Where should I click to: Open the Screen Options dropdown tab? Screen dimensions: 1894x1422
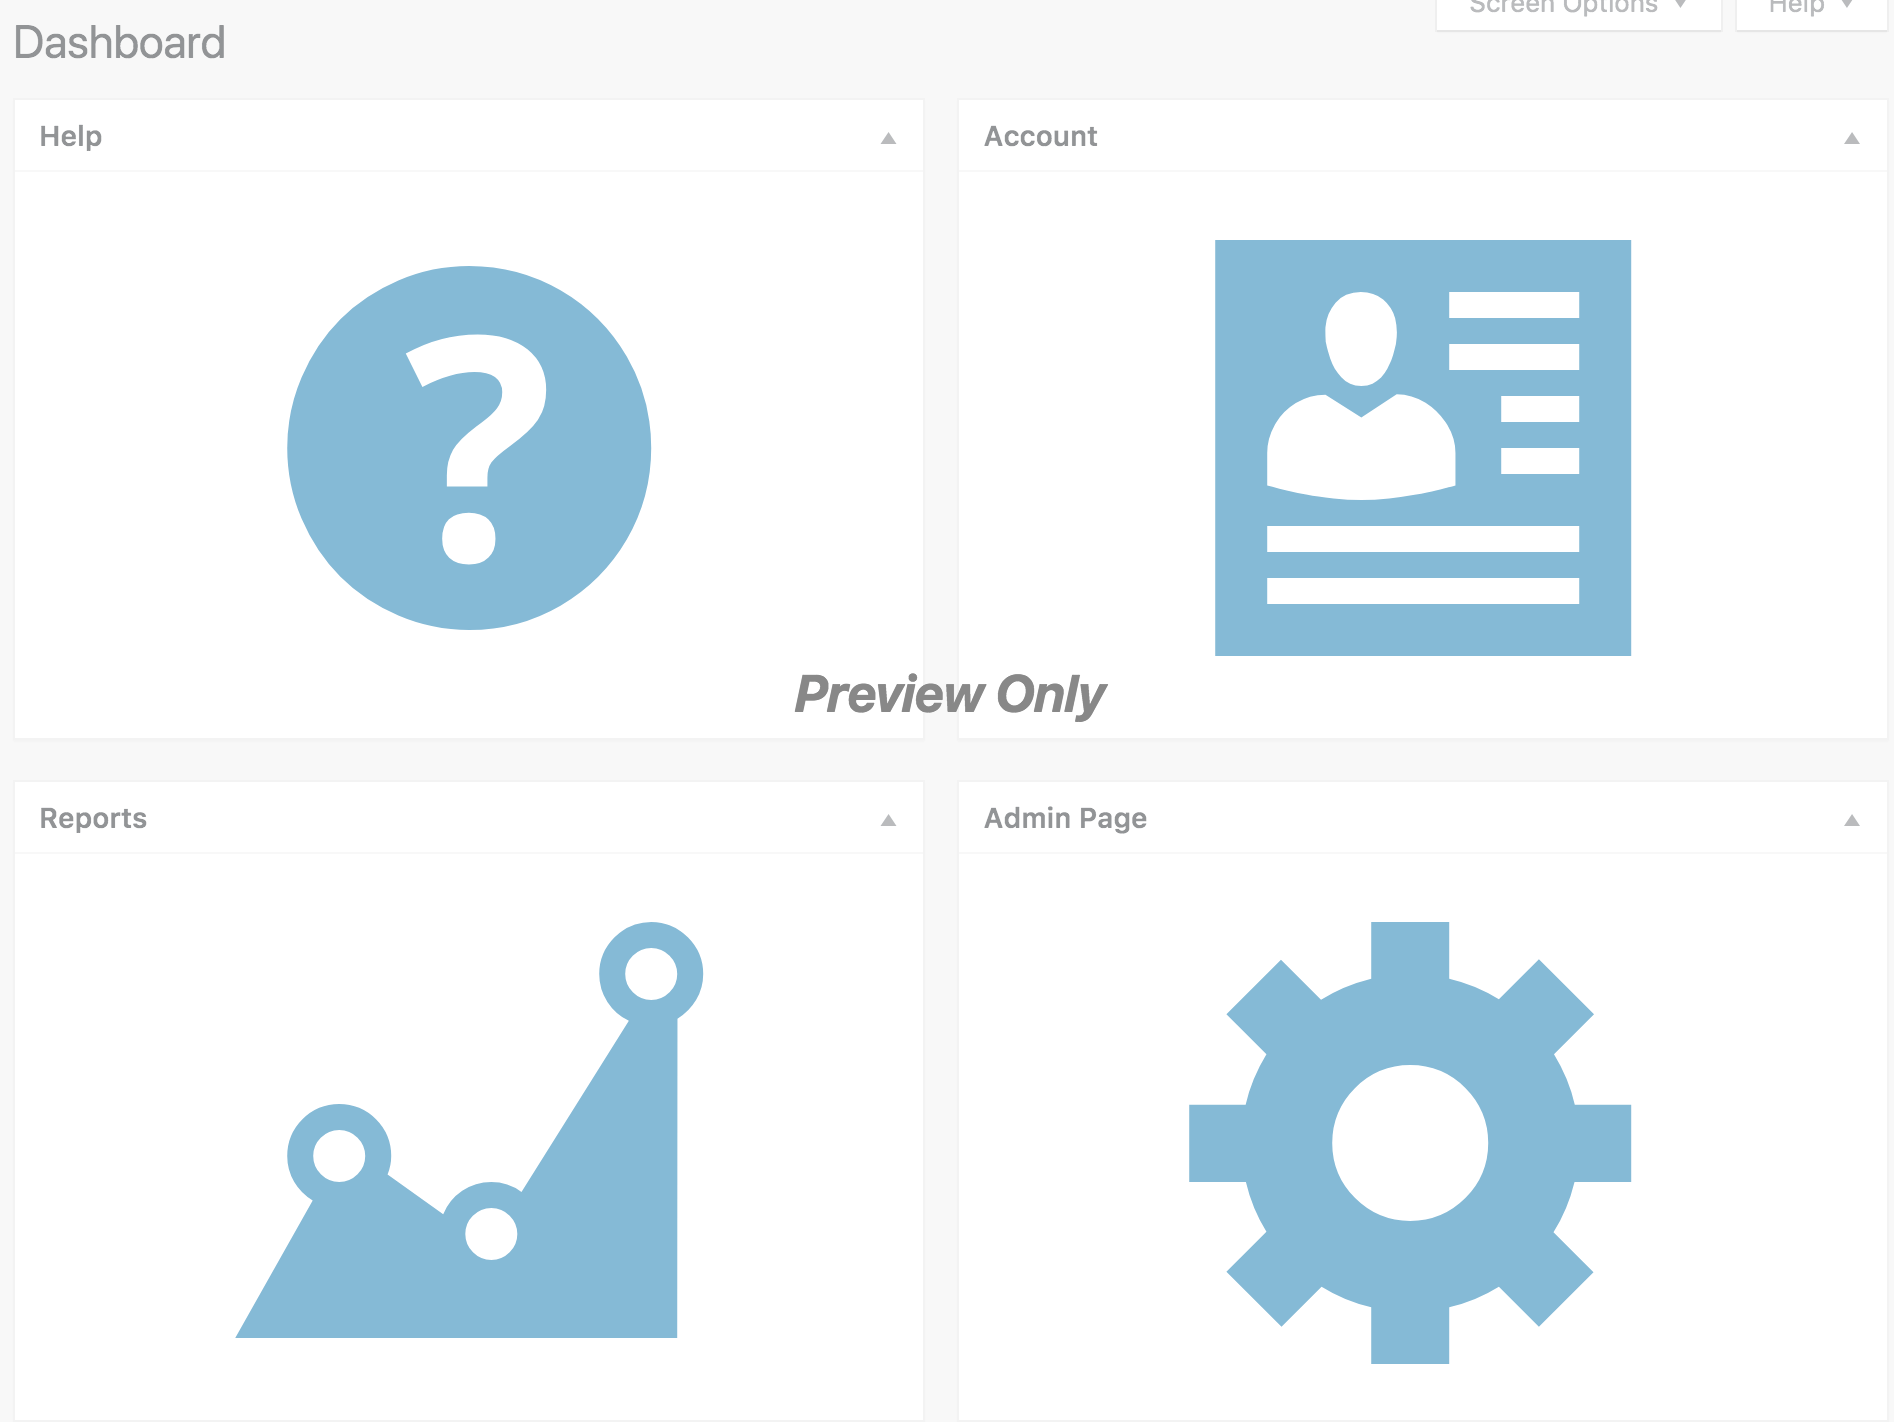[1578, 10]
